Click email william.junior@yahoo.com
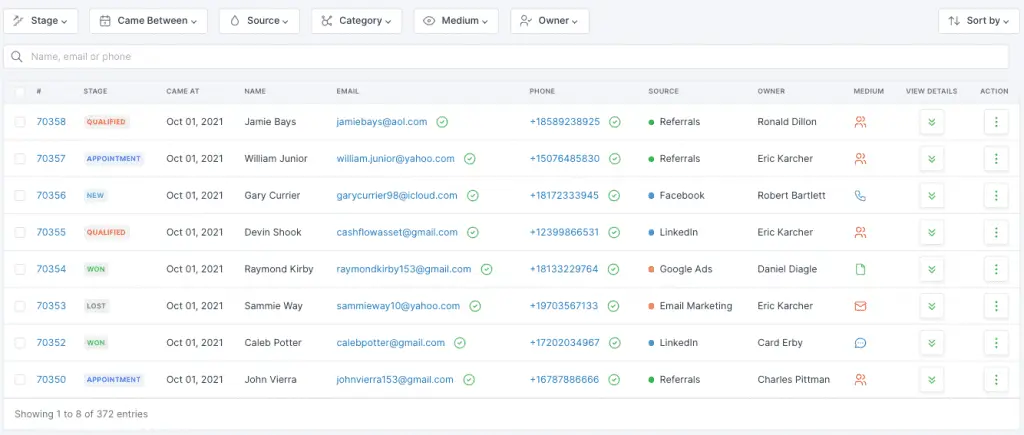1024x435 pixels. click(395, 159)
